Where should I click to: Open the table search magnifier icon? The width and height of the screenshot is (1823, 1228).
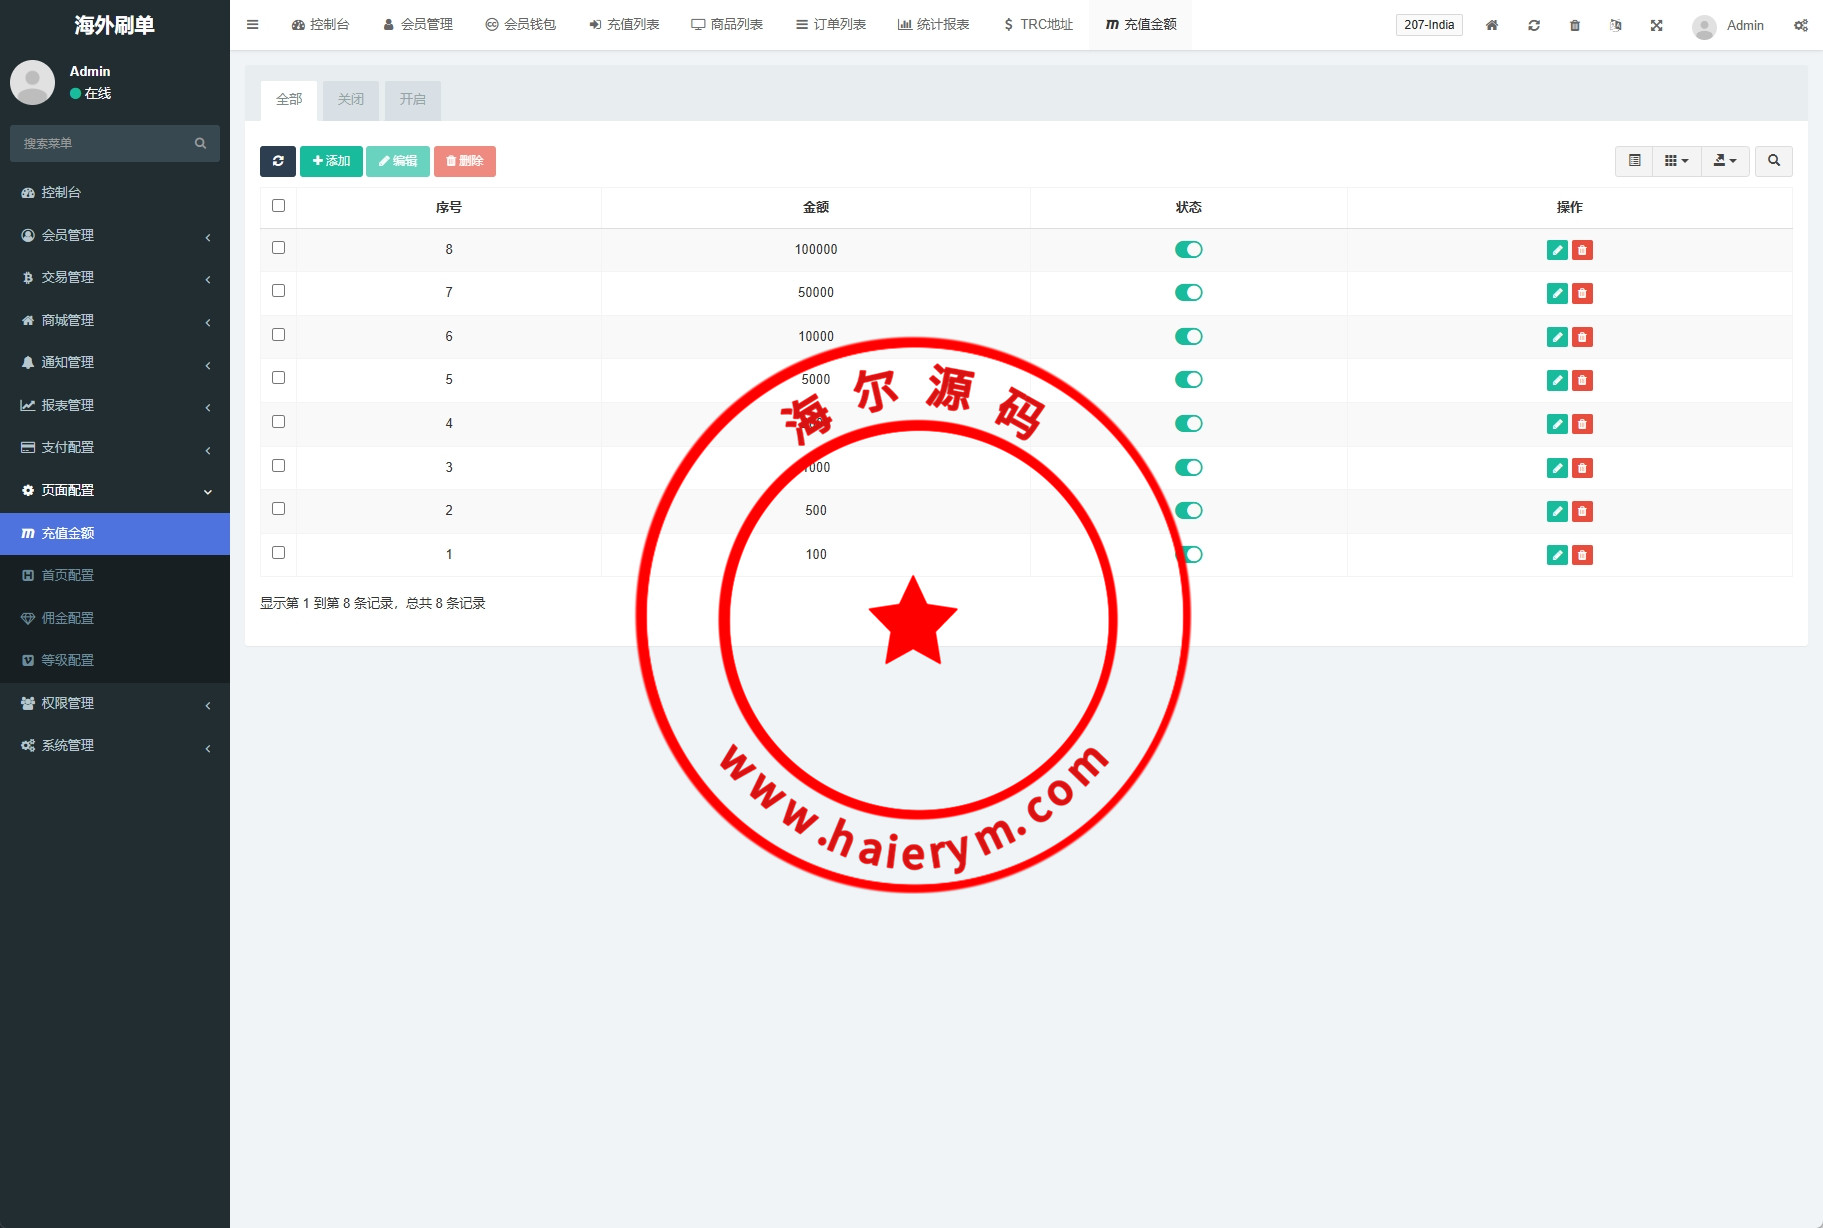coord(1773,161)
